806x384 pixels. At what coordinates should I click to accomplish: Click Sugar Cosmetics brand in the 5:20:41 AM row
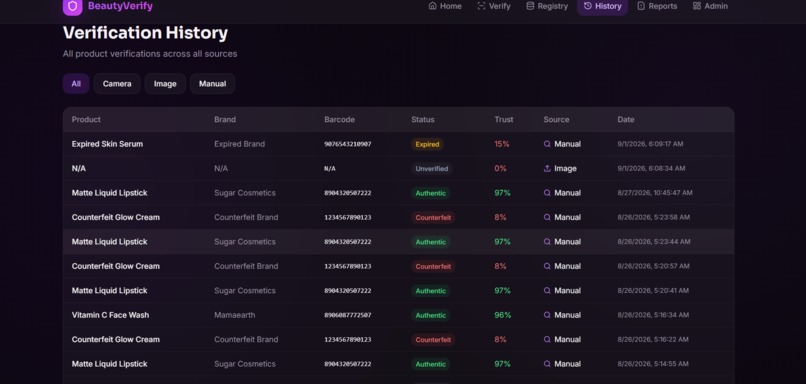[x=245, y=290]
